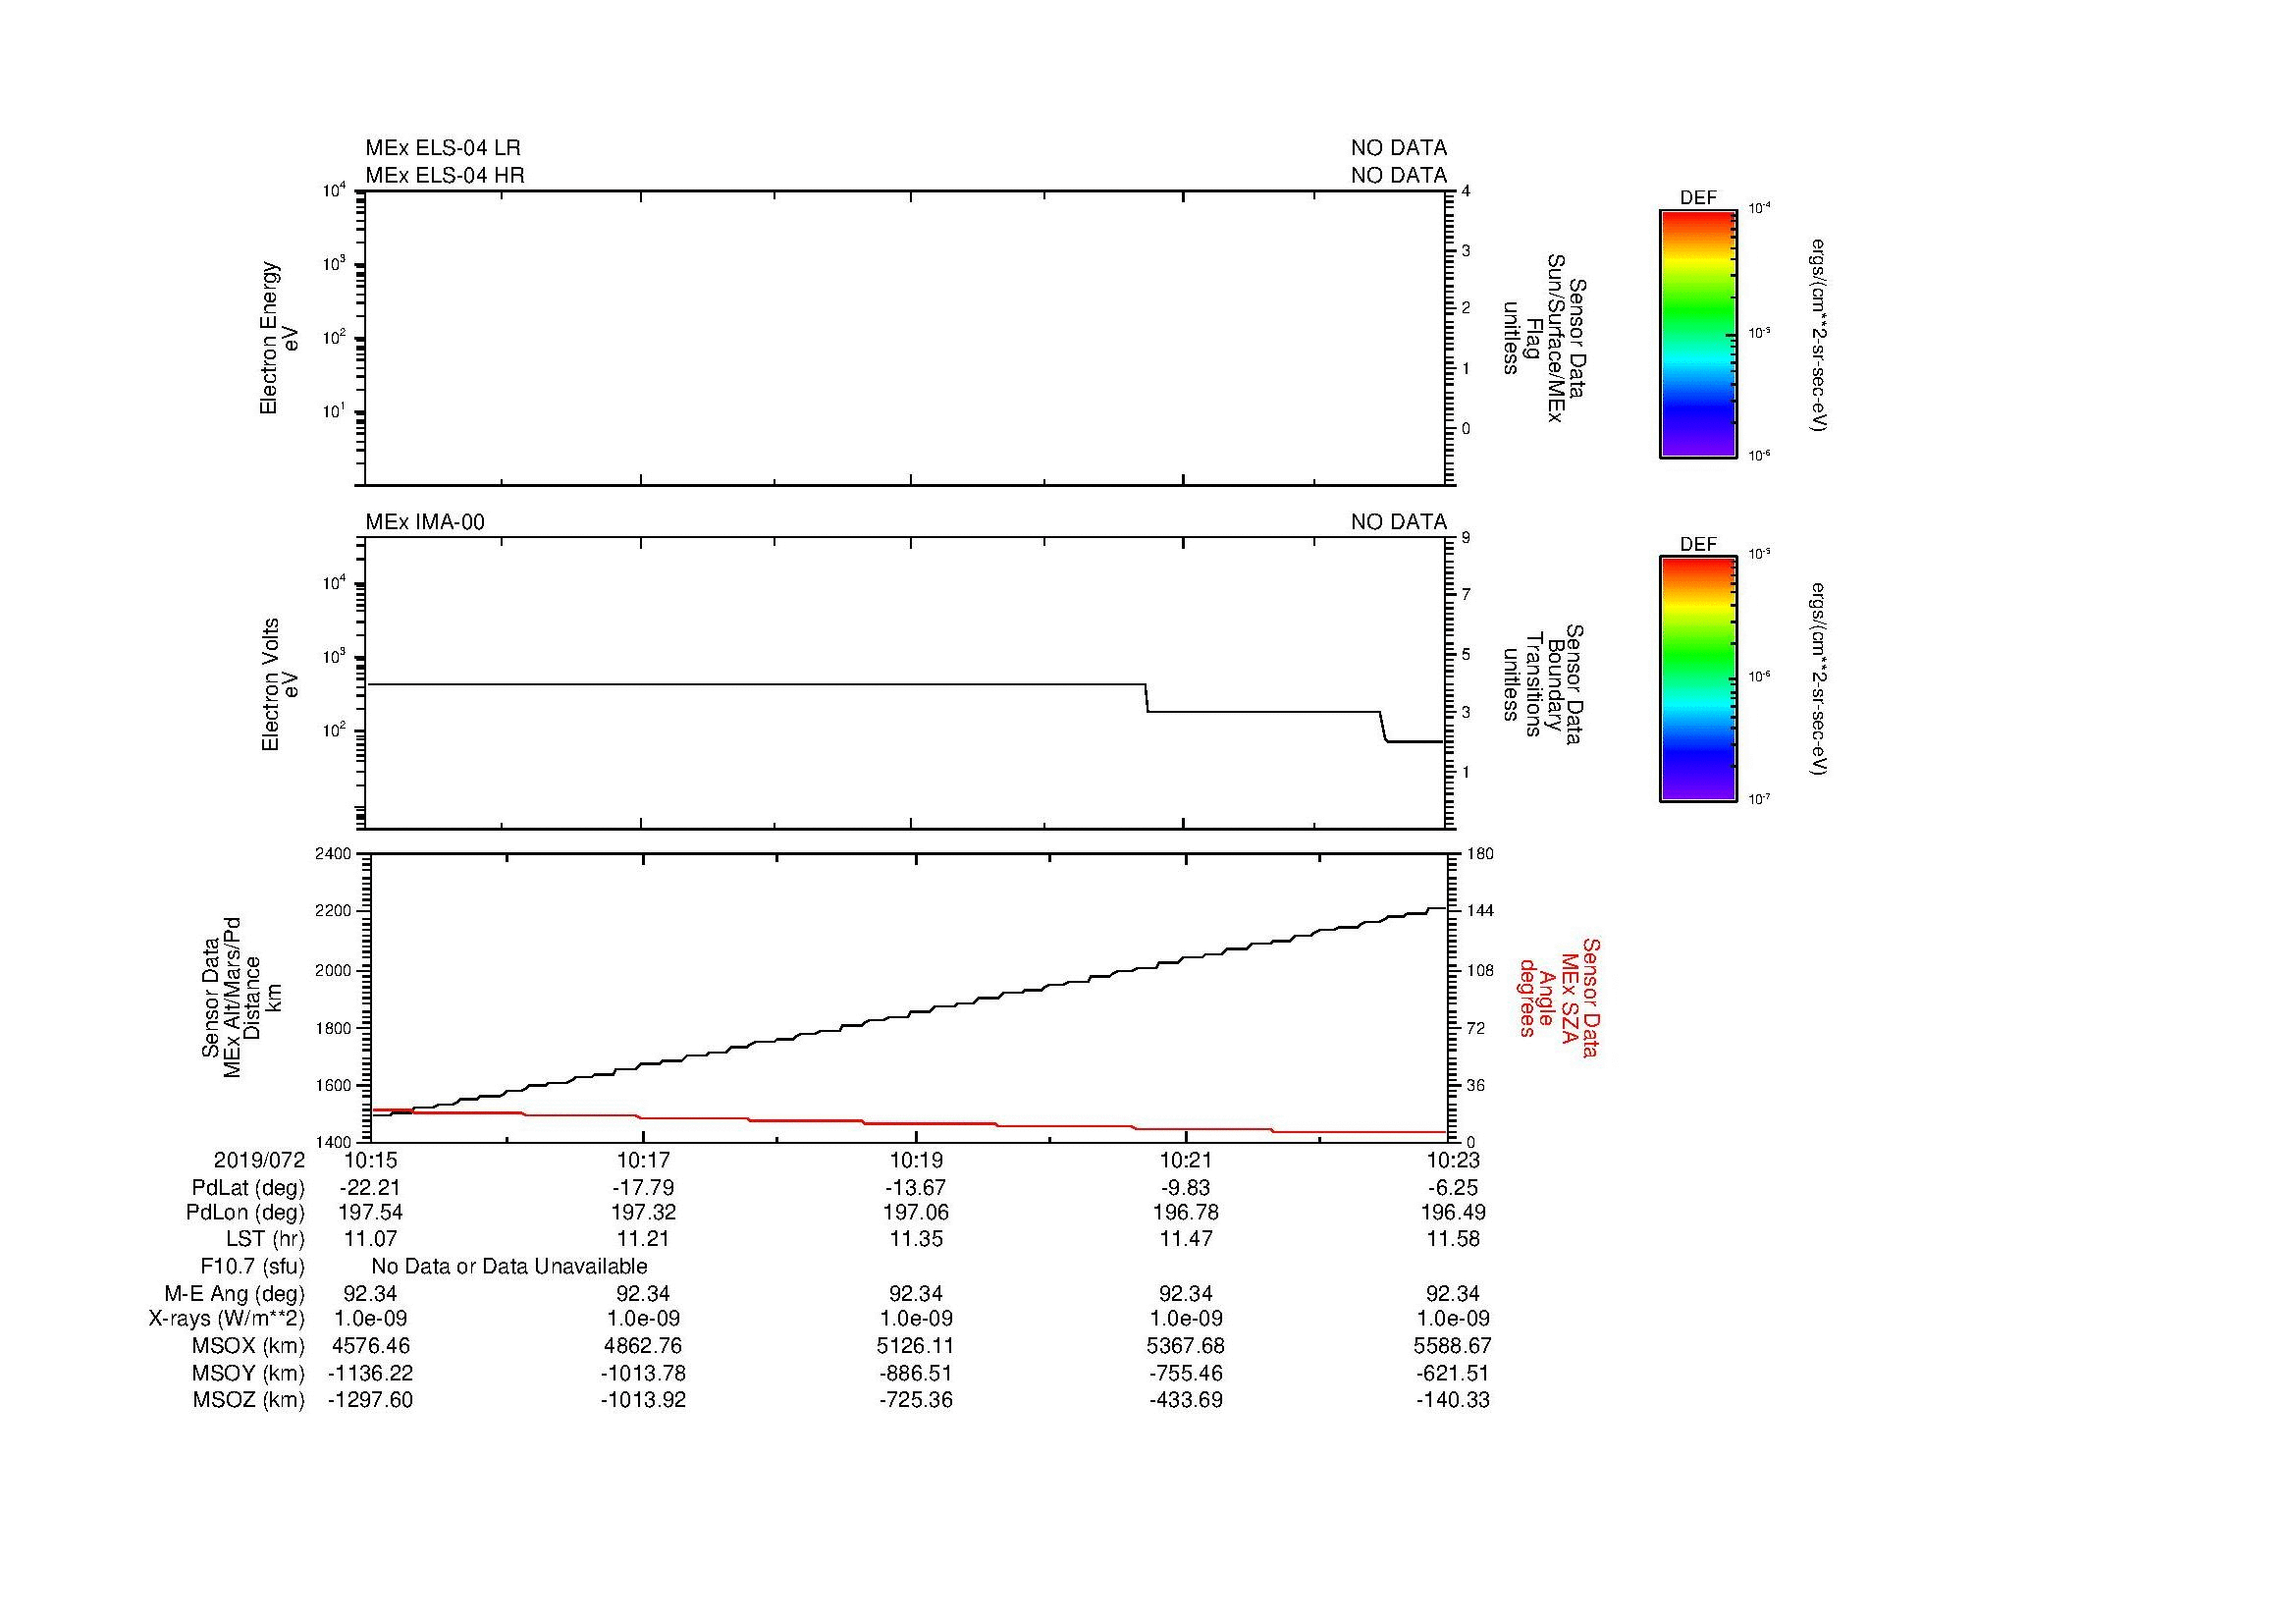Click PdLon value 196.49
This screenshot has width=2296, height=1623.
click(x=1453, y=1213)
